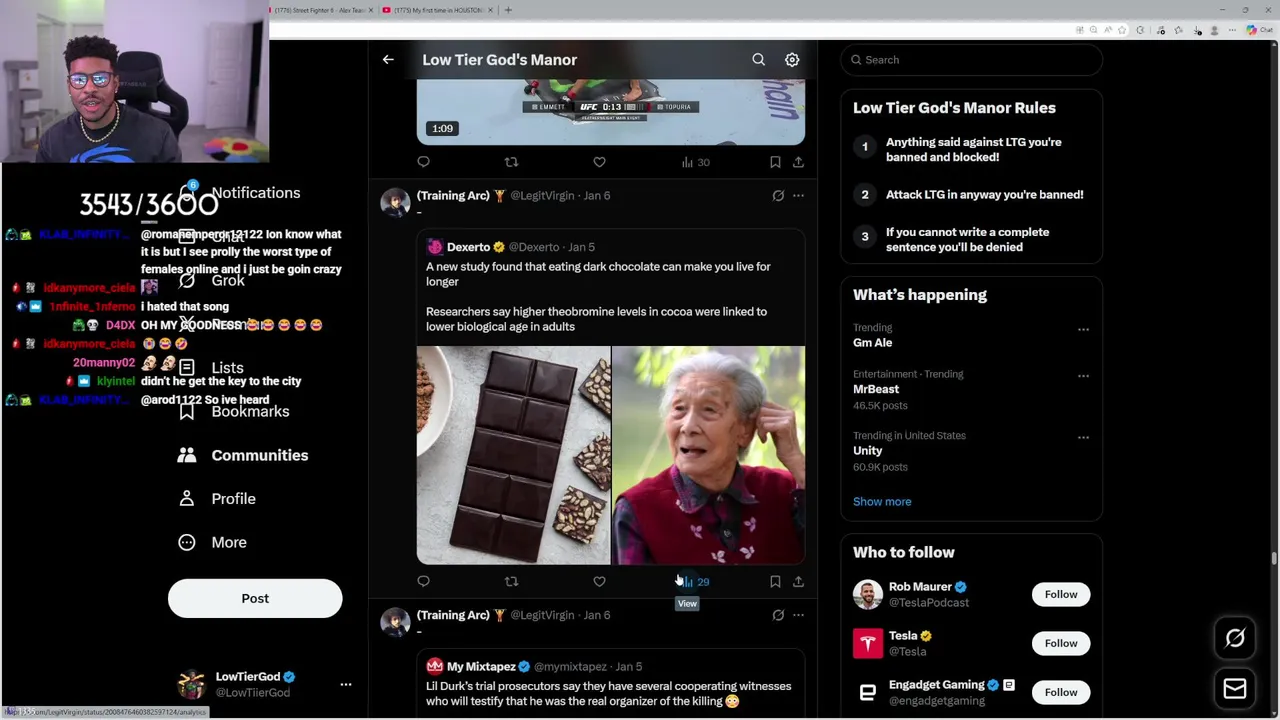The image size is (1280, 720).
Task: Switch to My first time in HOUSTON tab
Action: pyautogui.click(x=438, y=10)
